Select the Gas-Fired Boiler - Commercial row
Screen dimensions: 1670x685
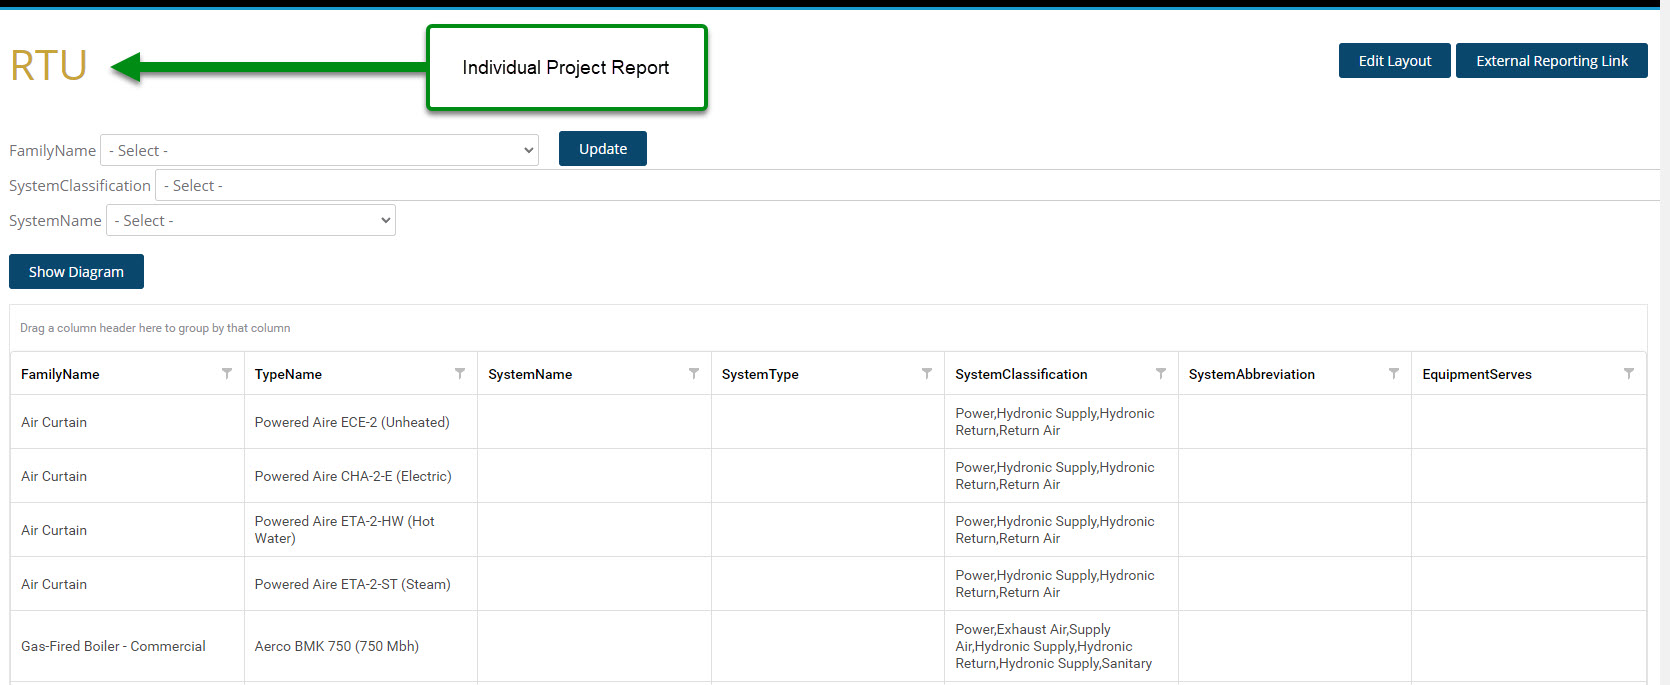tap(113, 647)
